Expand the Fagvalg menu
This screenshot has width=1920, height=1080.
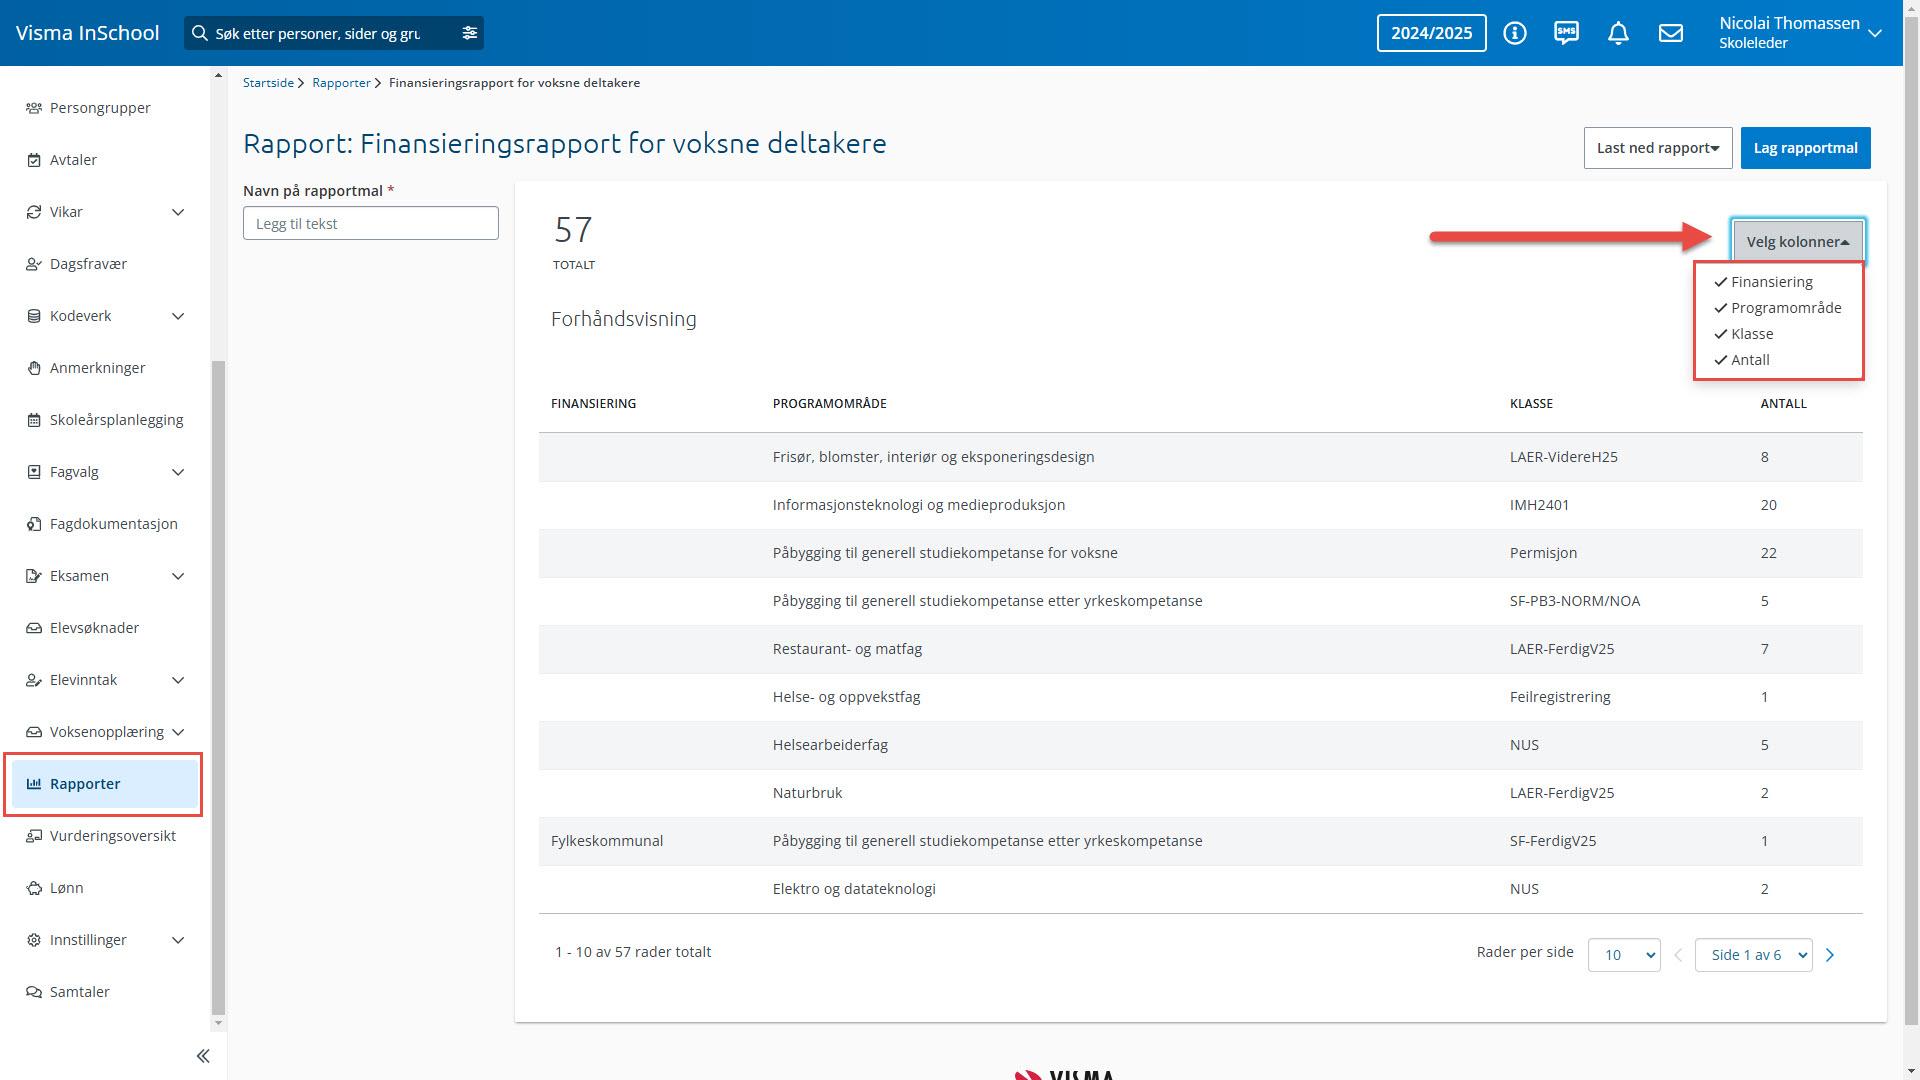(x=178, y=472)
